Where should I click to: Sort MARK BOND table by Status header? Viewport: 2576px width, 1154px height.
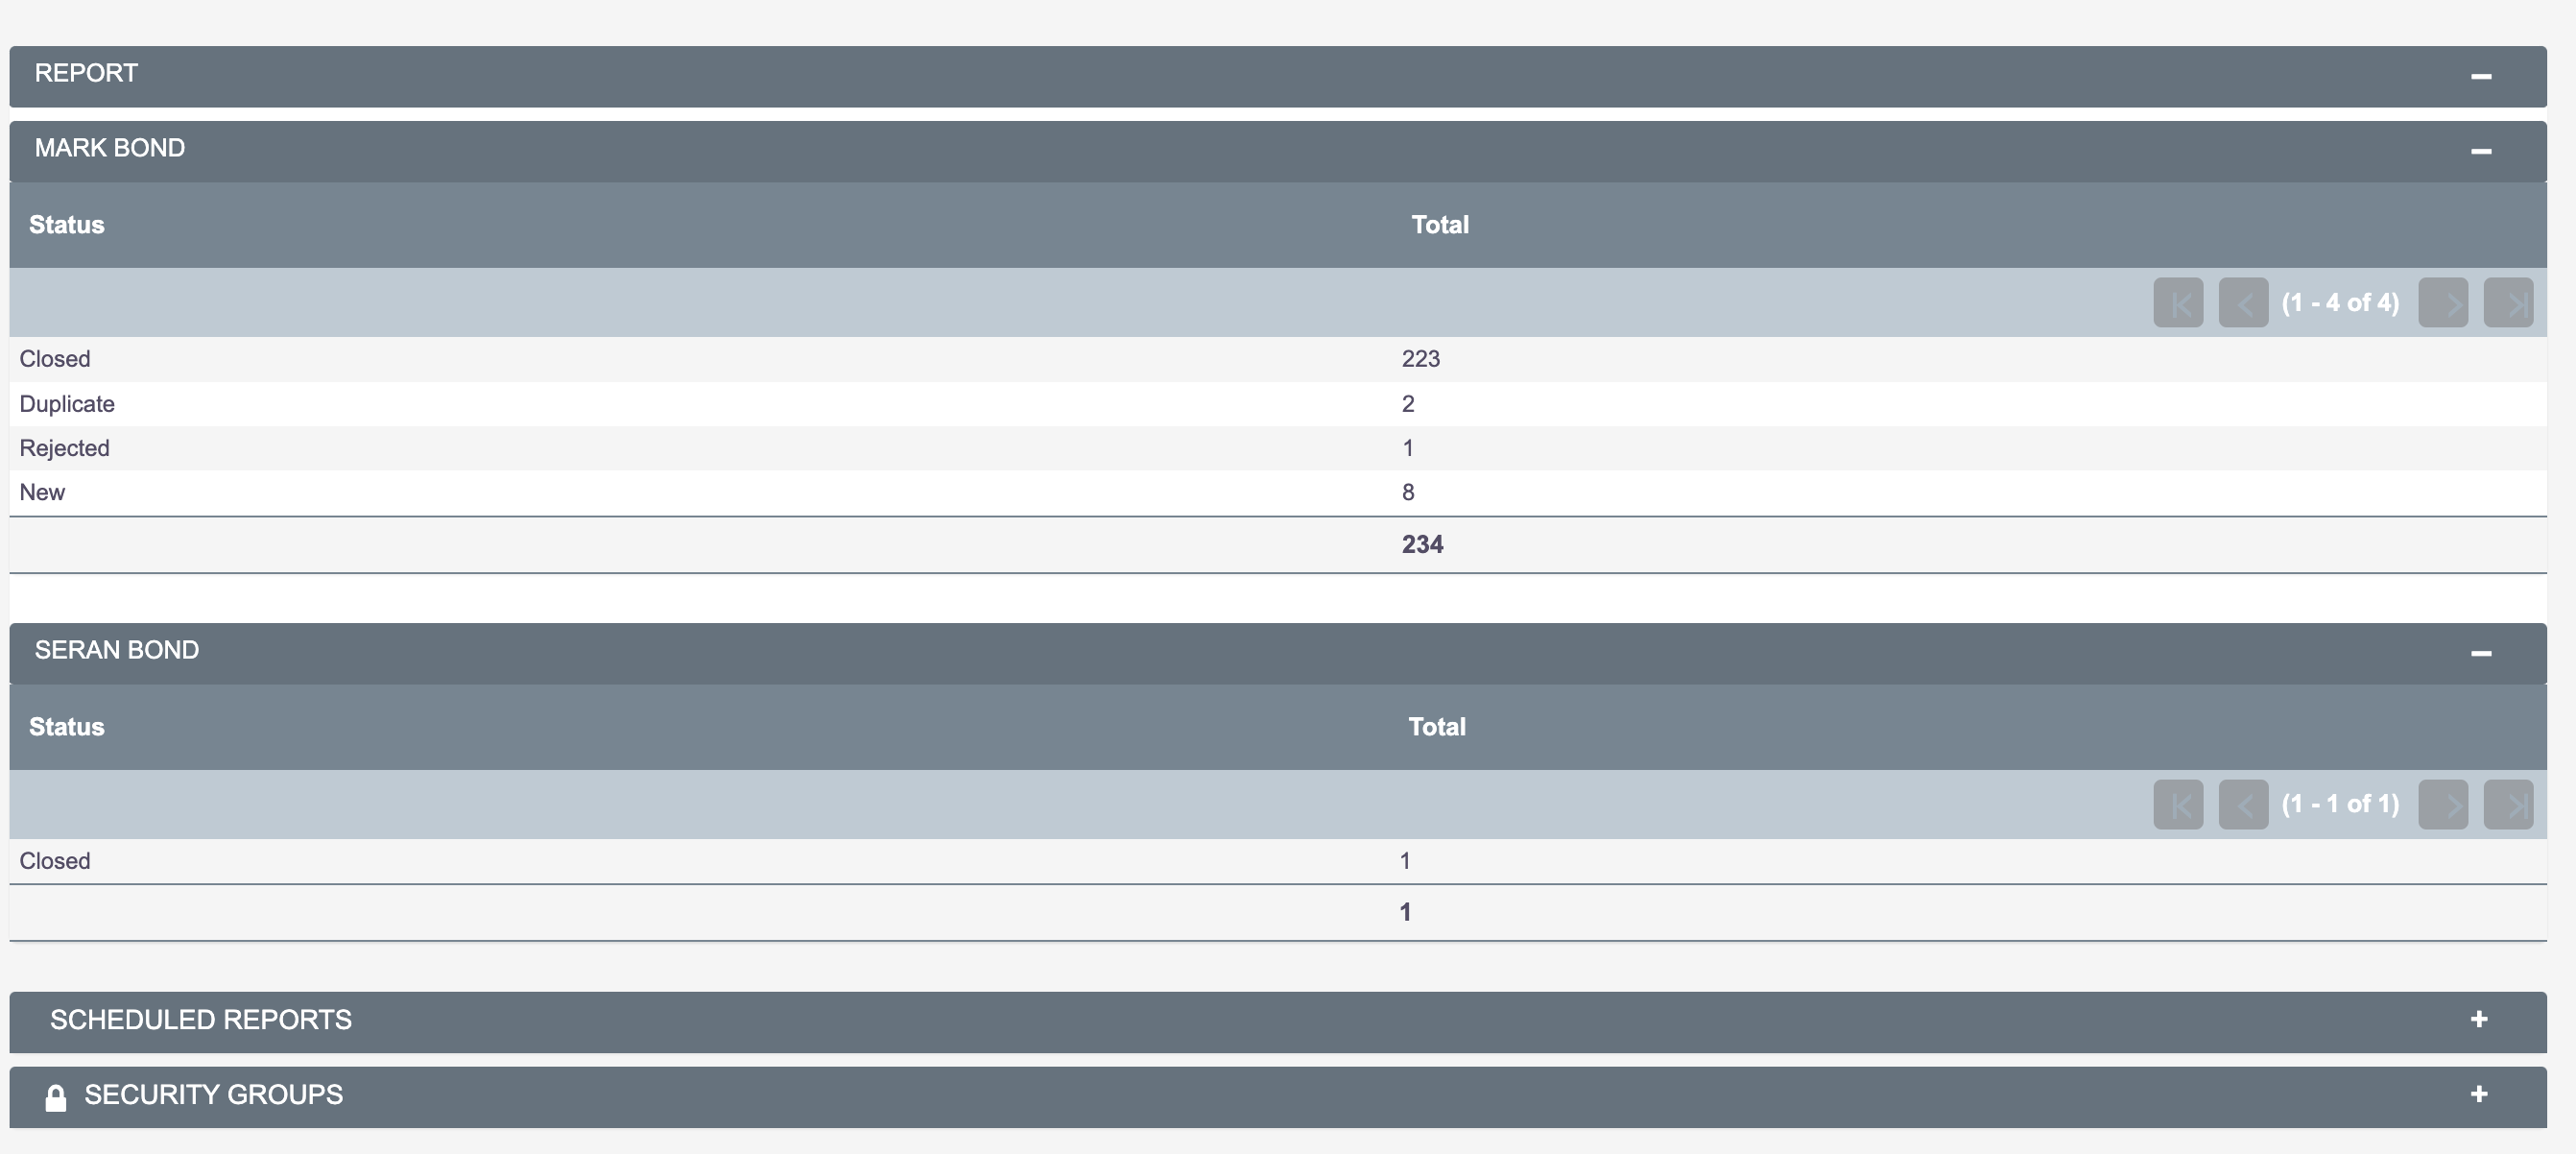[66, 224]
